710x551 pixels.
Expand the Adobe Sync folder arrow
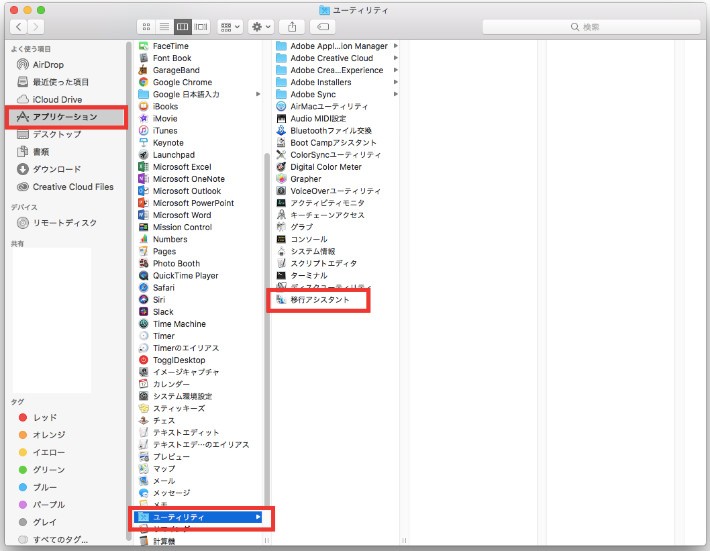coord(396,94)
